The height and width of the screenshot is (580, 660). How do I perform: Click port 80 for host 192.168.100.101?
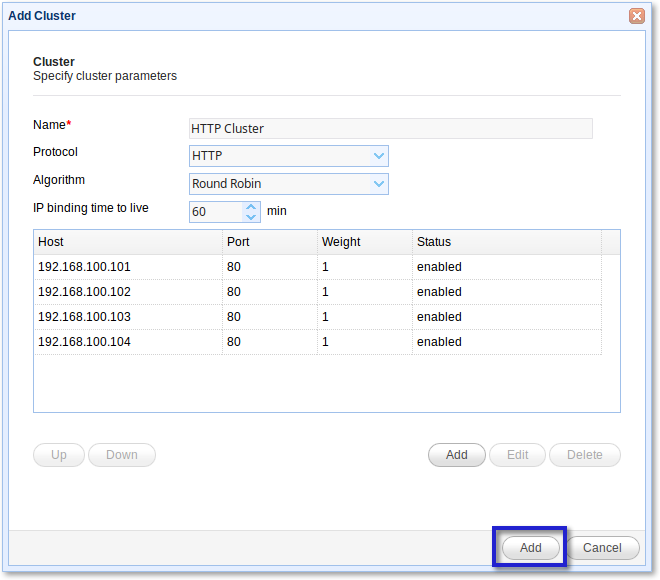click(x=234, y=267)
